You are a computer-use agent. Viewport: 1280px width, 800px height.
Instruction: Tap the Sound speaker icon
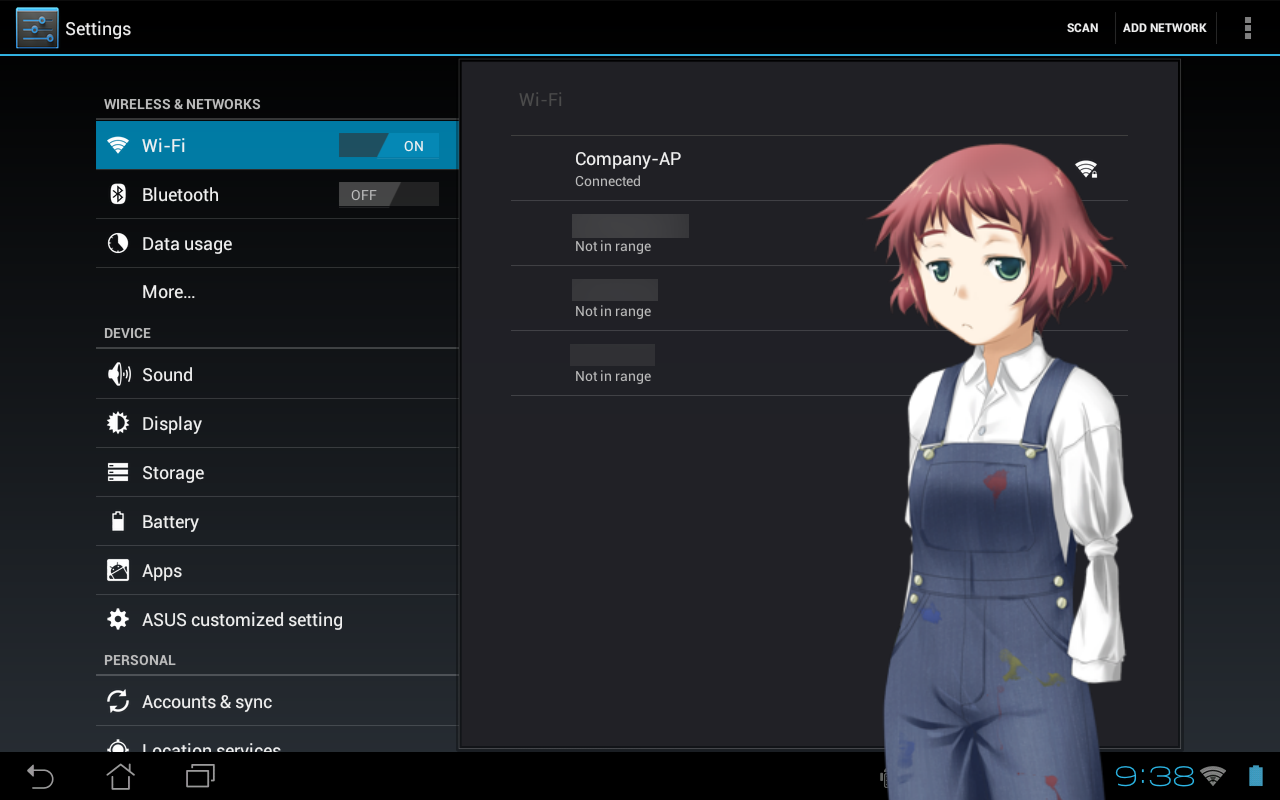[118, 374]
